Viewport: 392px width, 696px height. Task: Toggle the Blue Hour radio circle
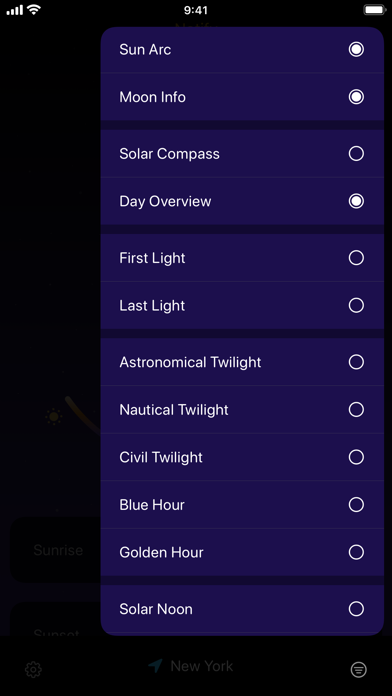pyautogui.click(x=356, y=505)
